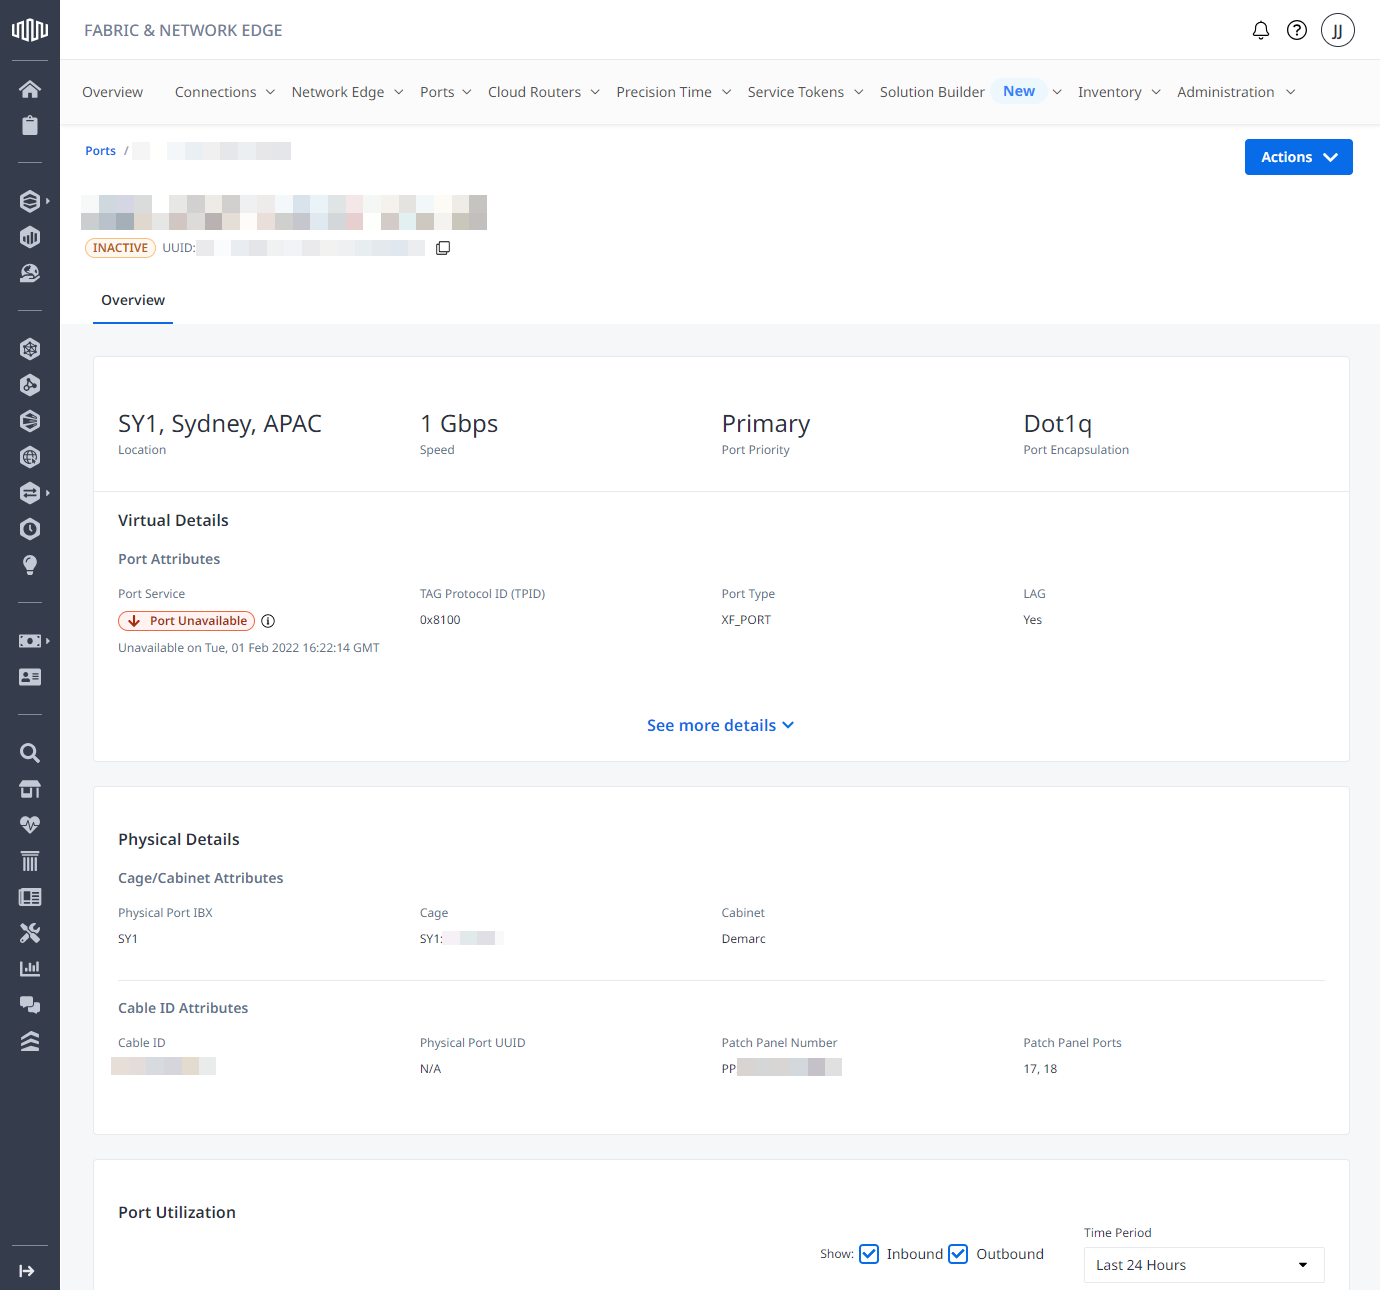Open the pillar column sidebar icon

tap(30, 861)
